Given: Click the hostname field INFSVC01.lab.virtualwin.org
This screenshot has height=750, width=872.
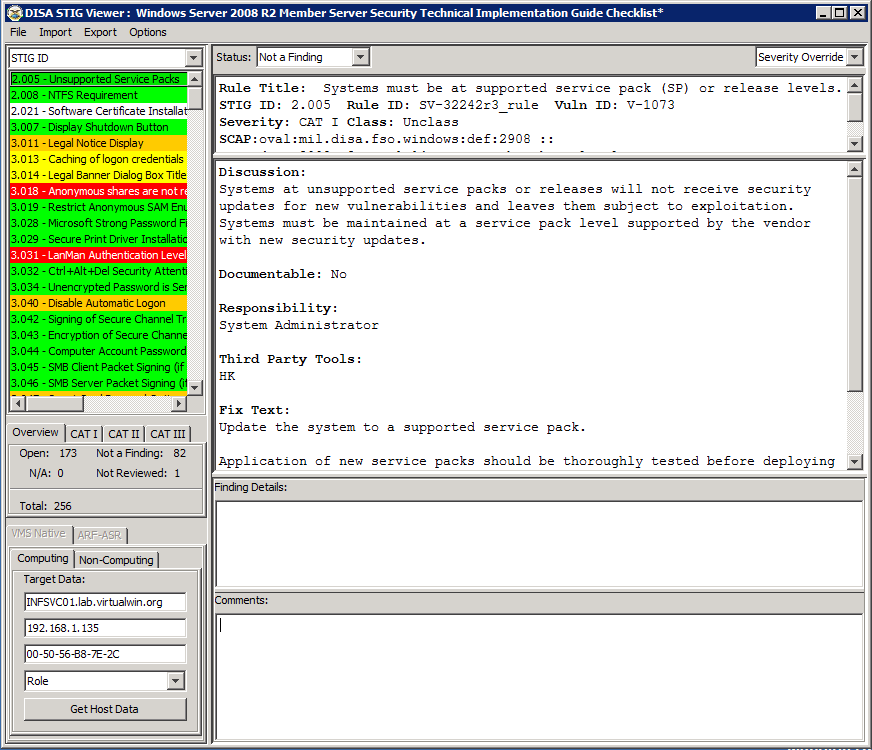Looking at the screenshot, I should 105,602.
